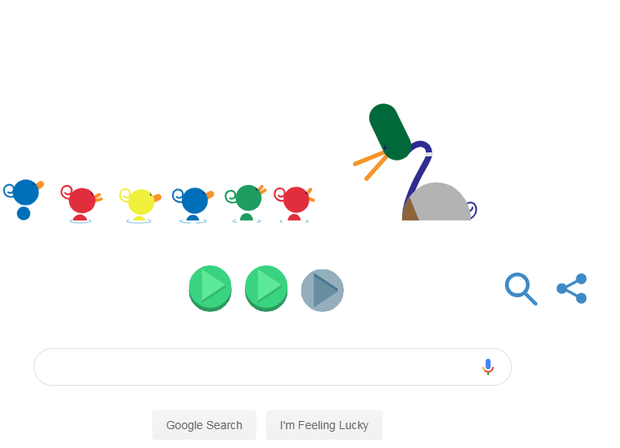Click the share icon

coord(572,289)
